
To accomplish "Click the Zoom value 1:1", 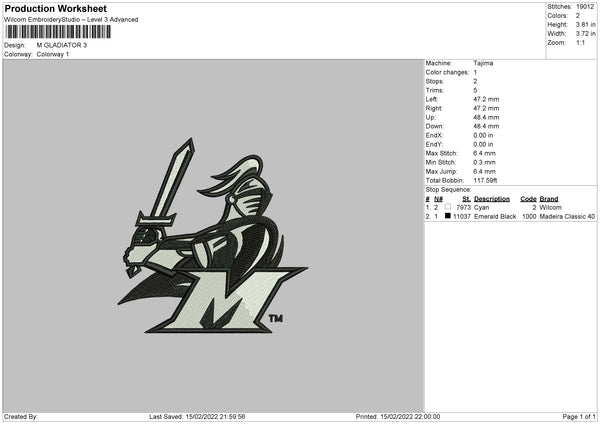I will tap(580, 42).
